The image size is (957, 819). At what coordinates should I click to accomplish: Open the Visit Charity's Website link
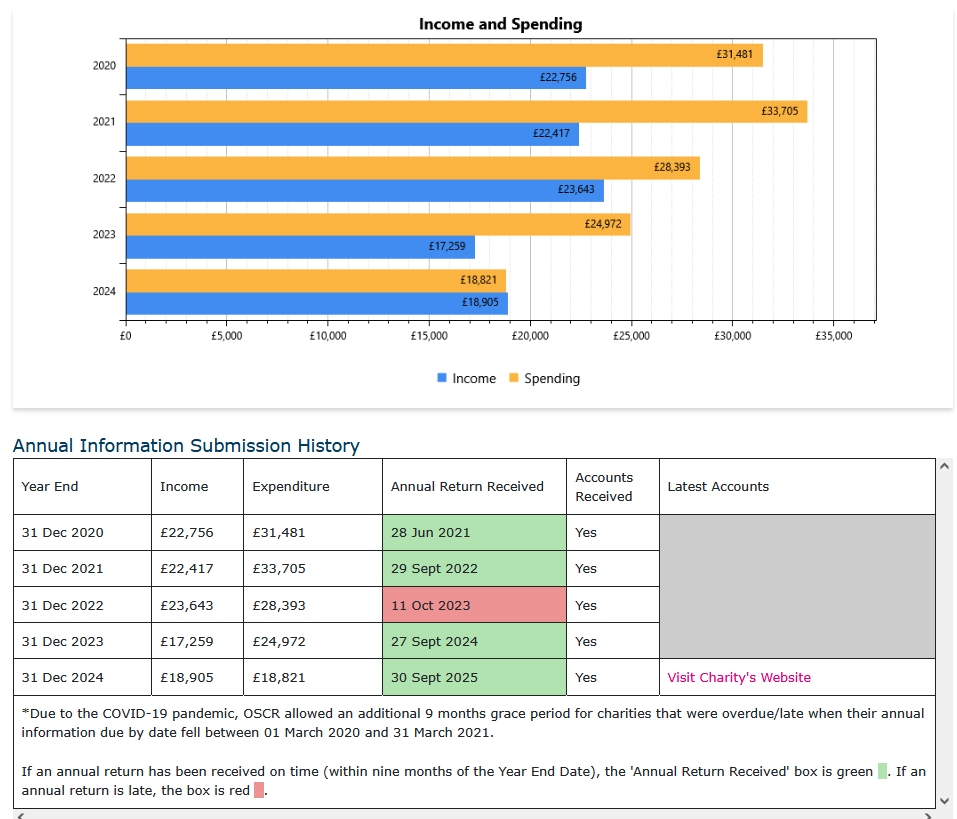(x=738, y=677)
